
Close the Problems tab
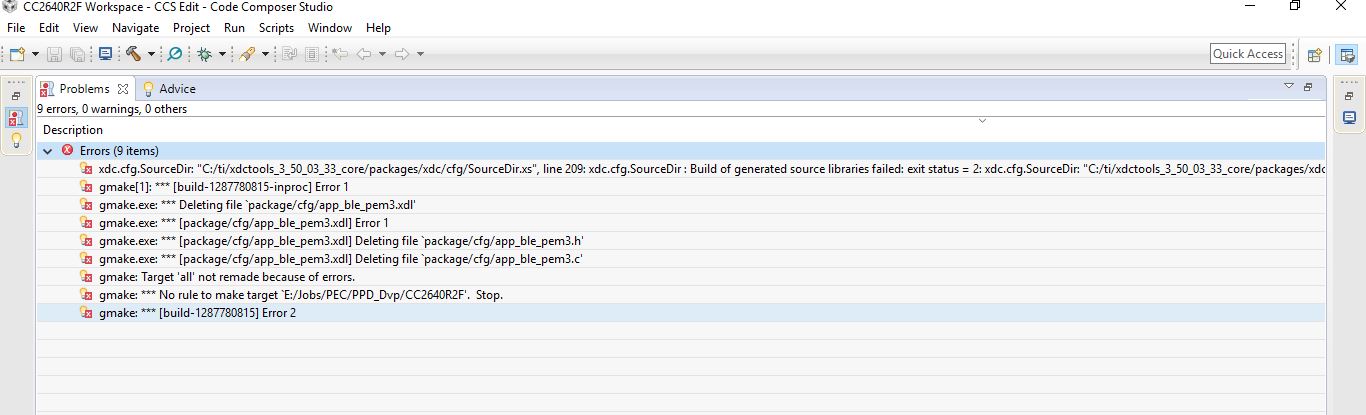pyautogui.click(x=123, y=89)
